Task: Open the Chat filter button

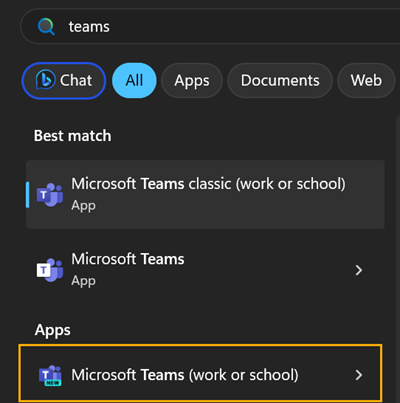Action: (64, 80)
